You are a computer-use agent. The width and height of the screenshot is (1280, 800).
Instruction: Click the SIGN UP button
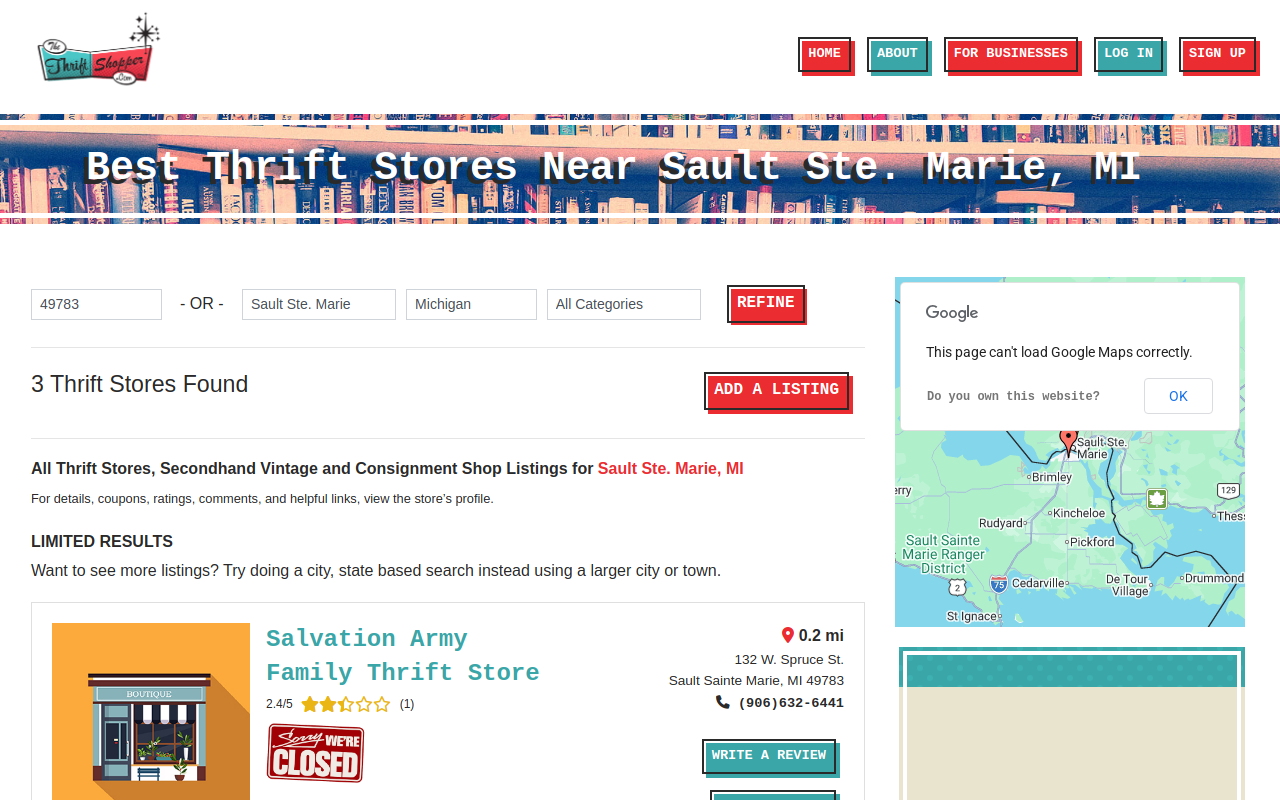(x=1217, y=54)
